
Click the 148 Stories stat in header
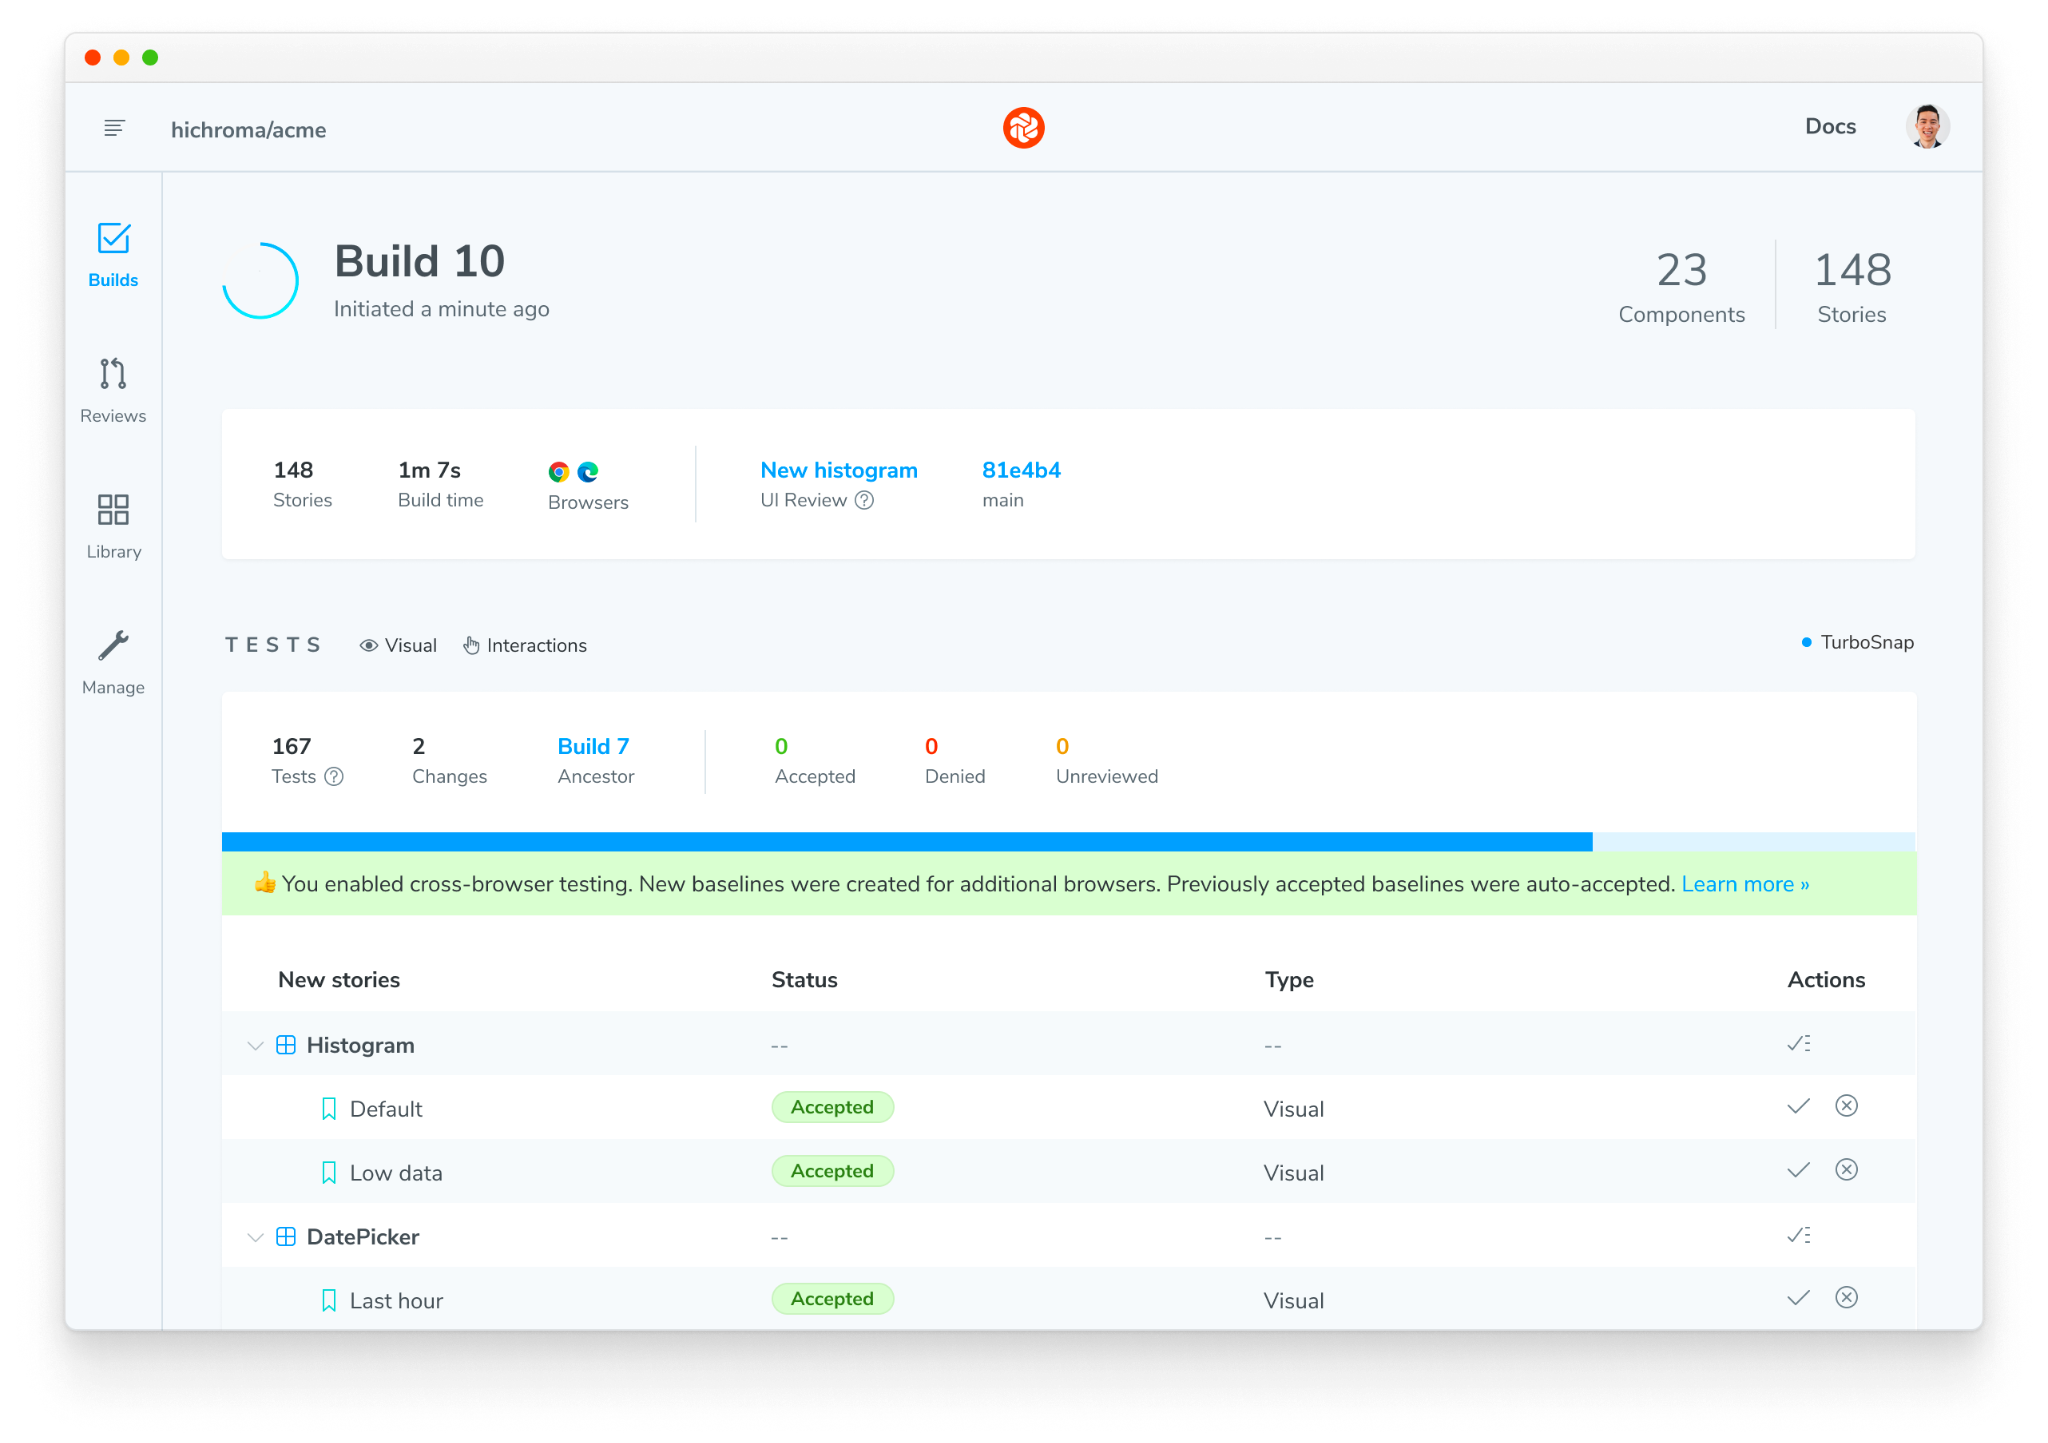click(1852, 286)
